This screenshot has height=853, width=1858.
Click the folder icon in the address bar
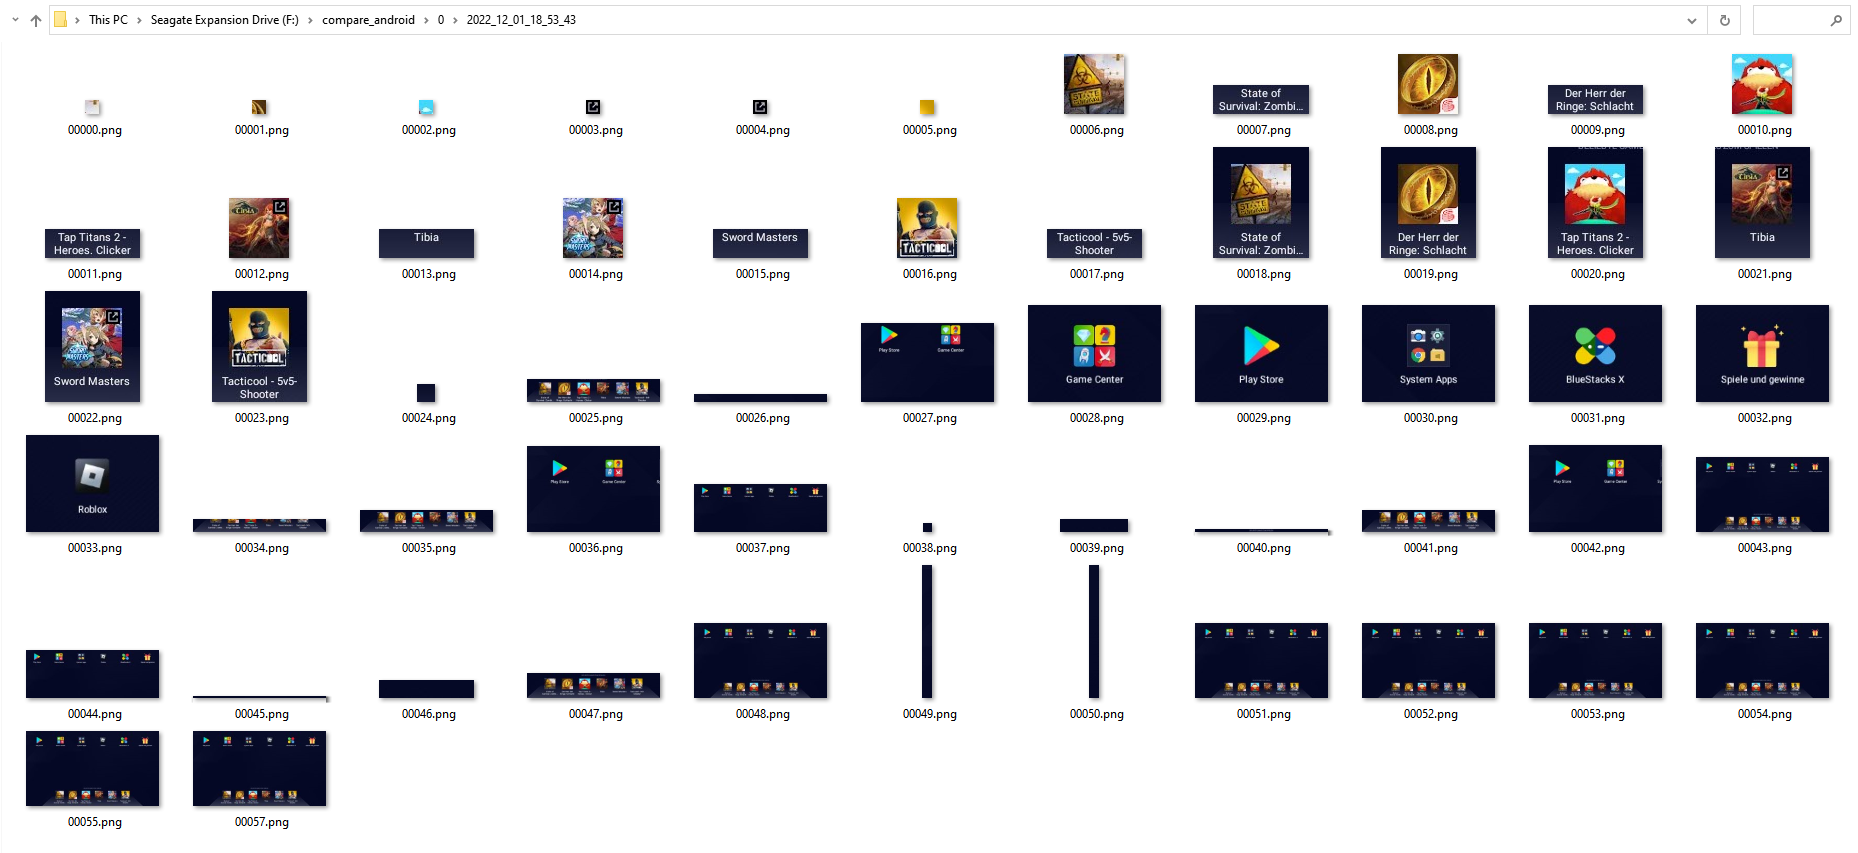click(x=60, y=20)
